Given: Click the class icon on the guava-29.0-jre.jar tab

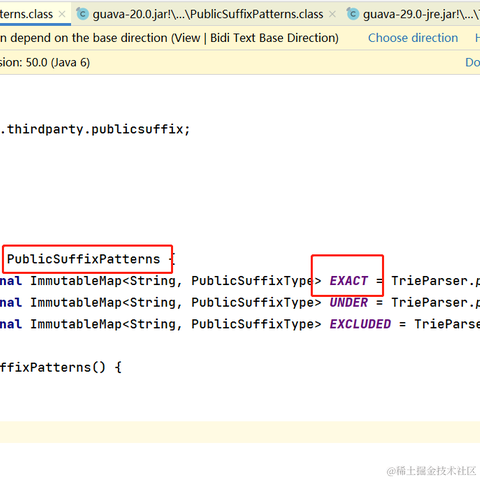Looking at the screenshot, I should point(353,14).
